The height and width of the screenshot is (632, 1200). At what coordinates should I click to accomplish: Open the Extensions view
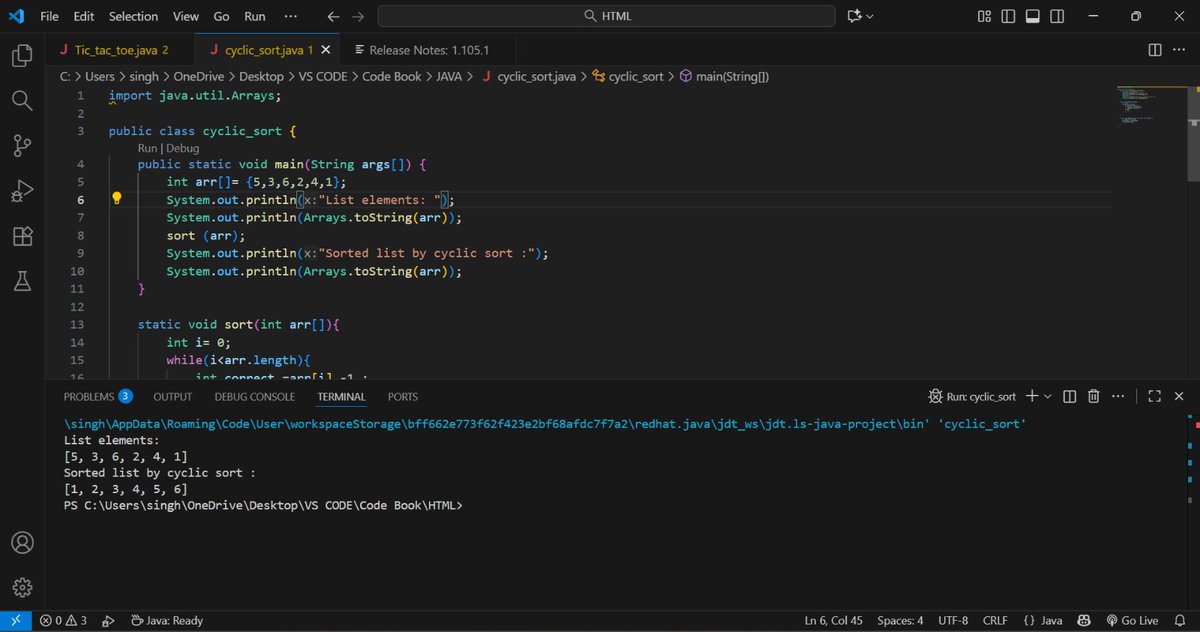22,237
